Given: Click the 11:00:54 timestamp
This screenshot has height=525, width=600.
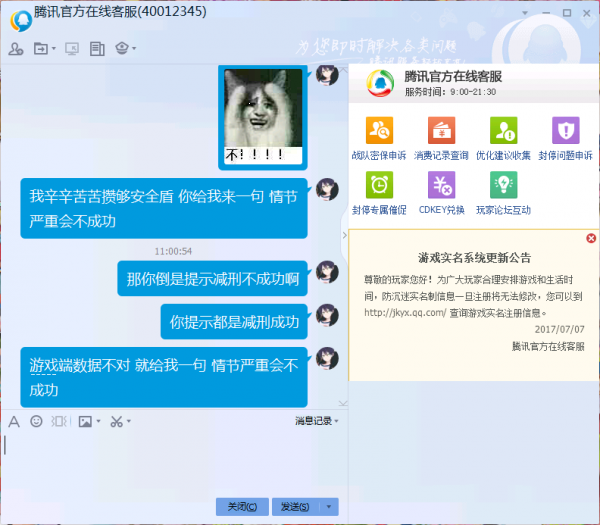Looking at the screenshot, I should coord(173,251).
